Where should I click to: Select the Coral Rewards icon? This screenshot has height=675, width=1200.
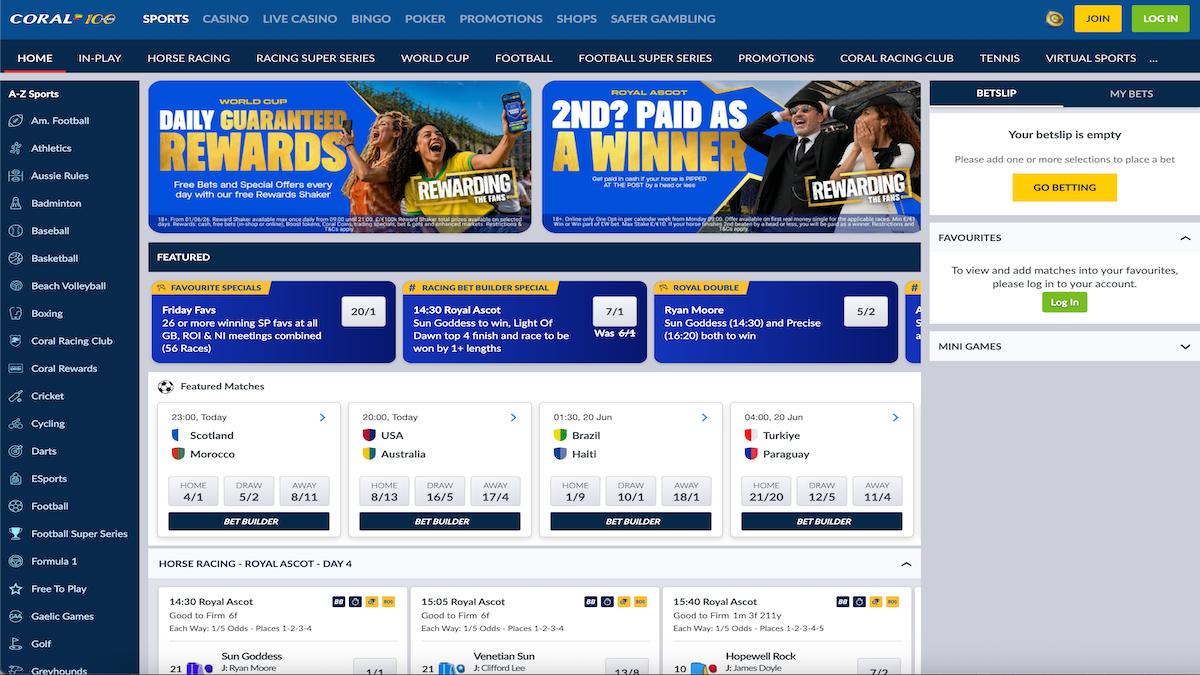[15, 368]
